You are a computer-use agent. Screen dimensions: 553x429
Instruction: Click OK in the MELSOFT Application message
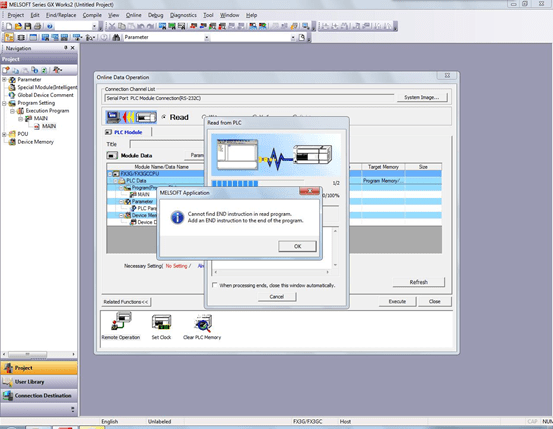pyautogui.click(x=297, y=246)
